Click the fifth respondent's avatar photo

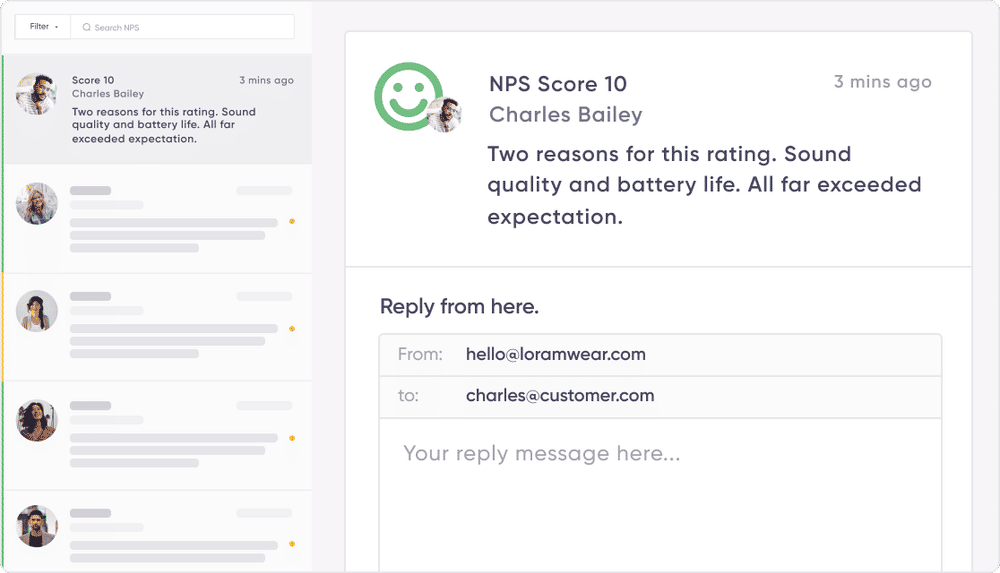click(x=36, y=525)
